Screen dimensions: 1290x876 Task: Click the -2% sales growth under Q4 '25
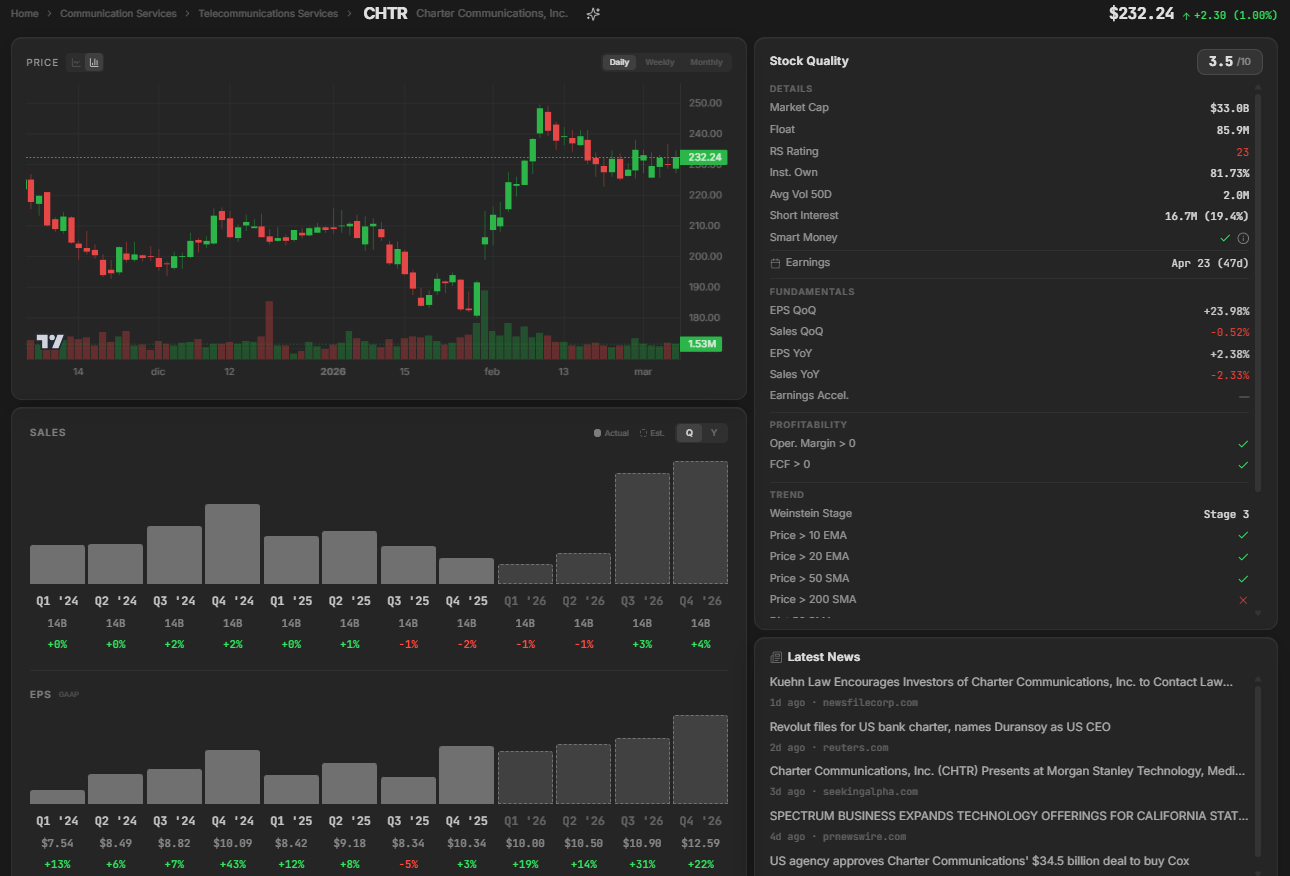(x=466, y=644)
